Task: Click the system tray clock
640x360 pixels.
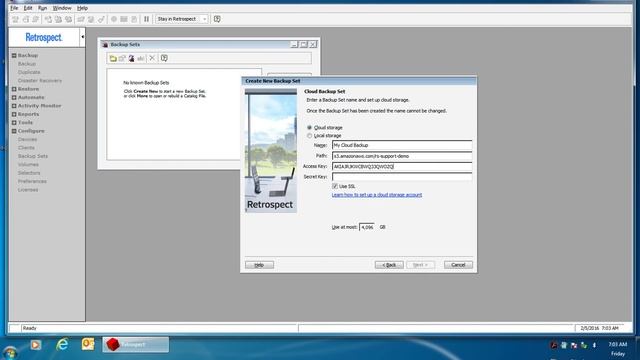Action: pos(618,349)
